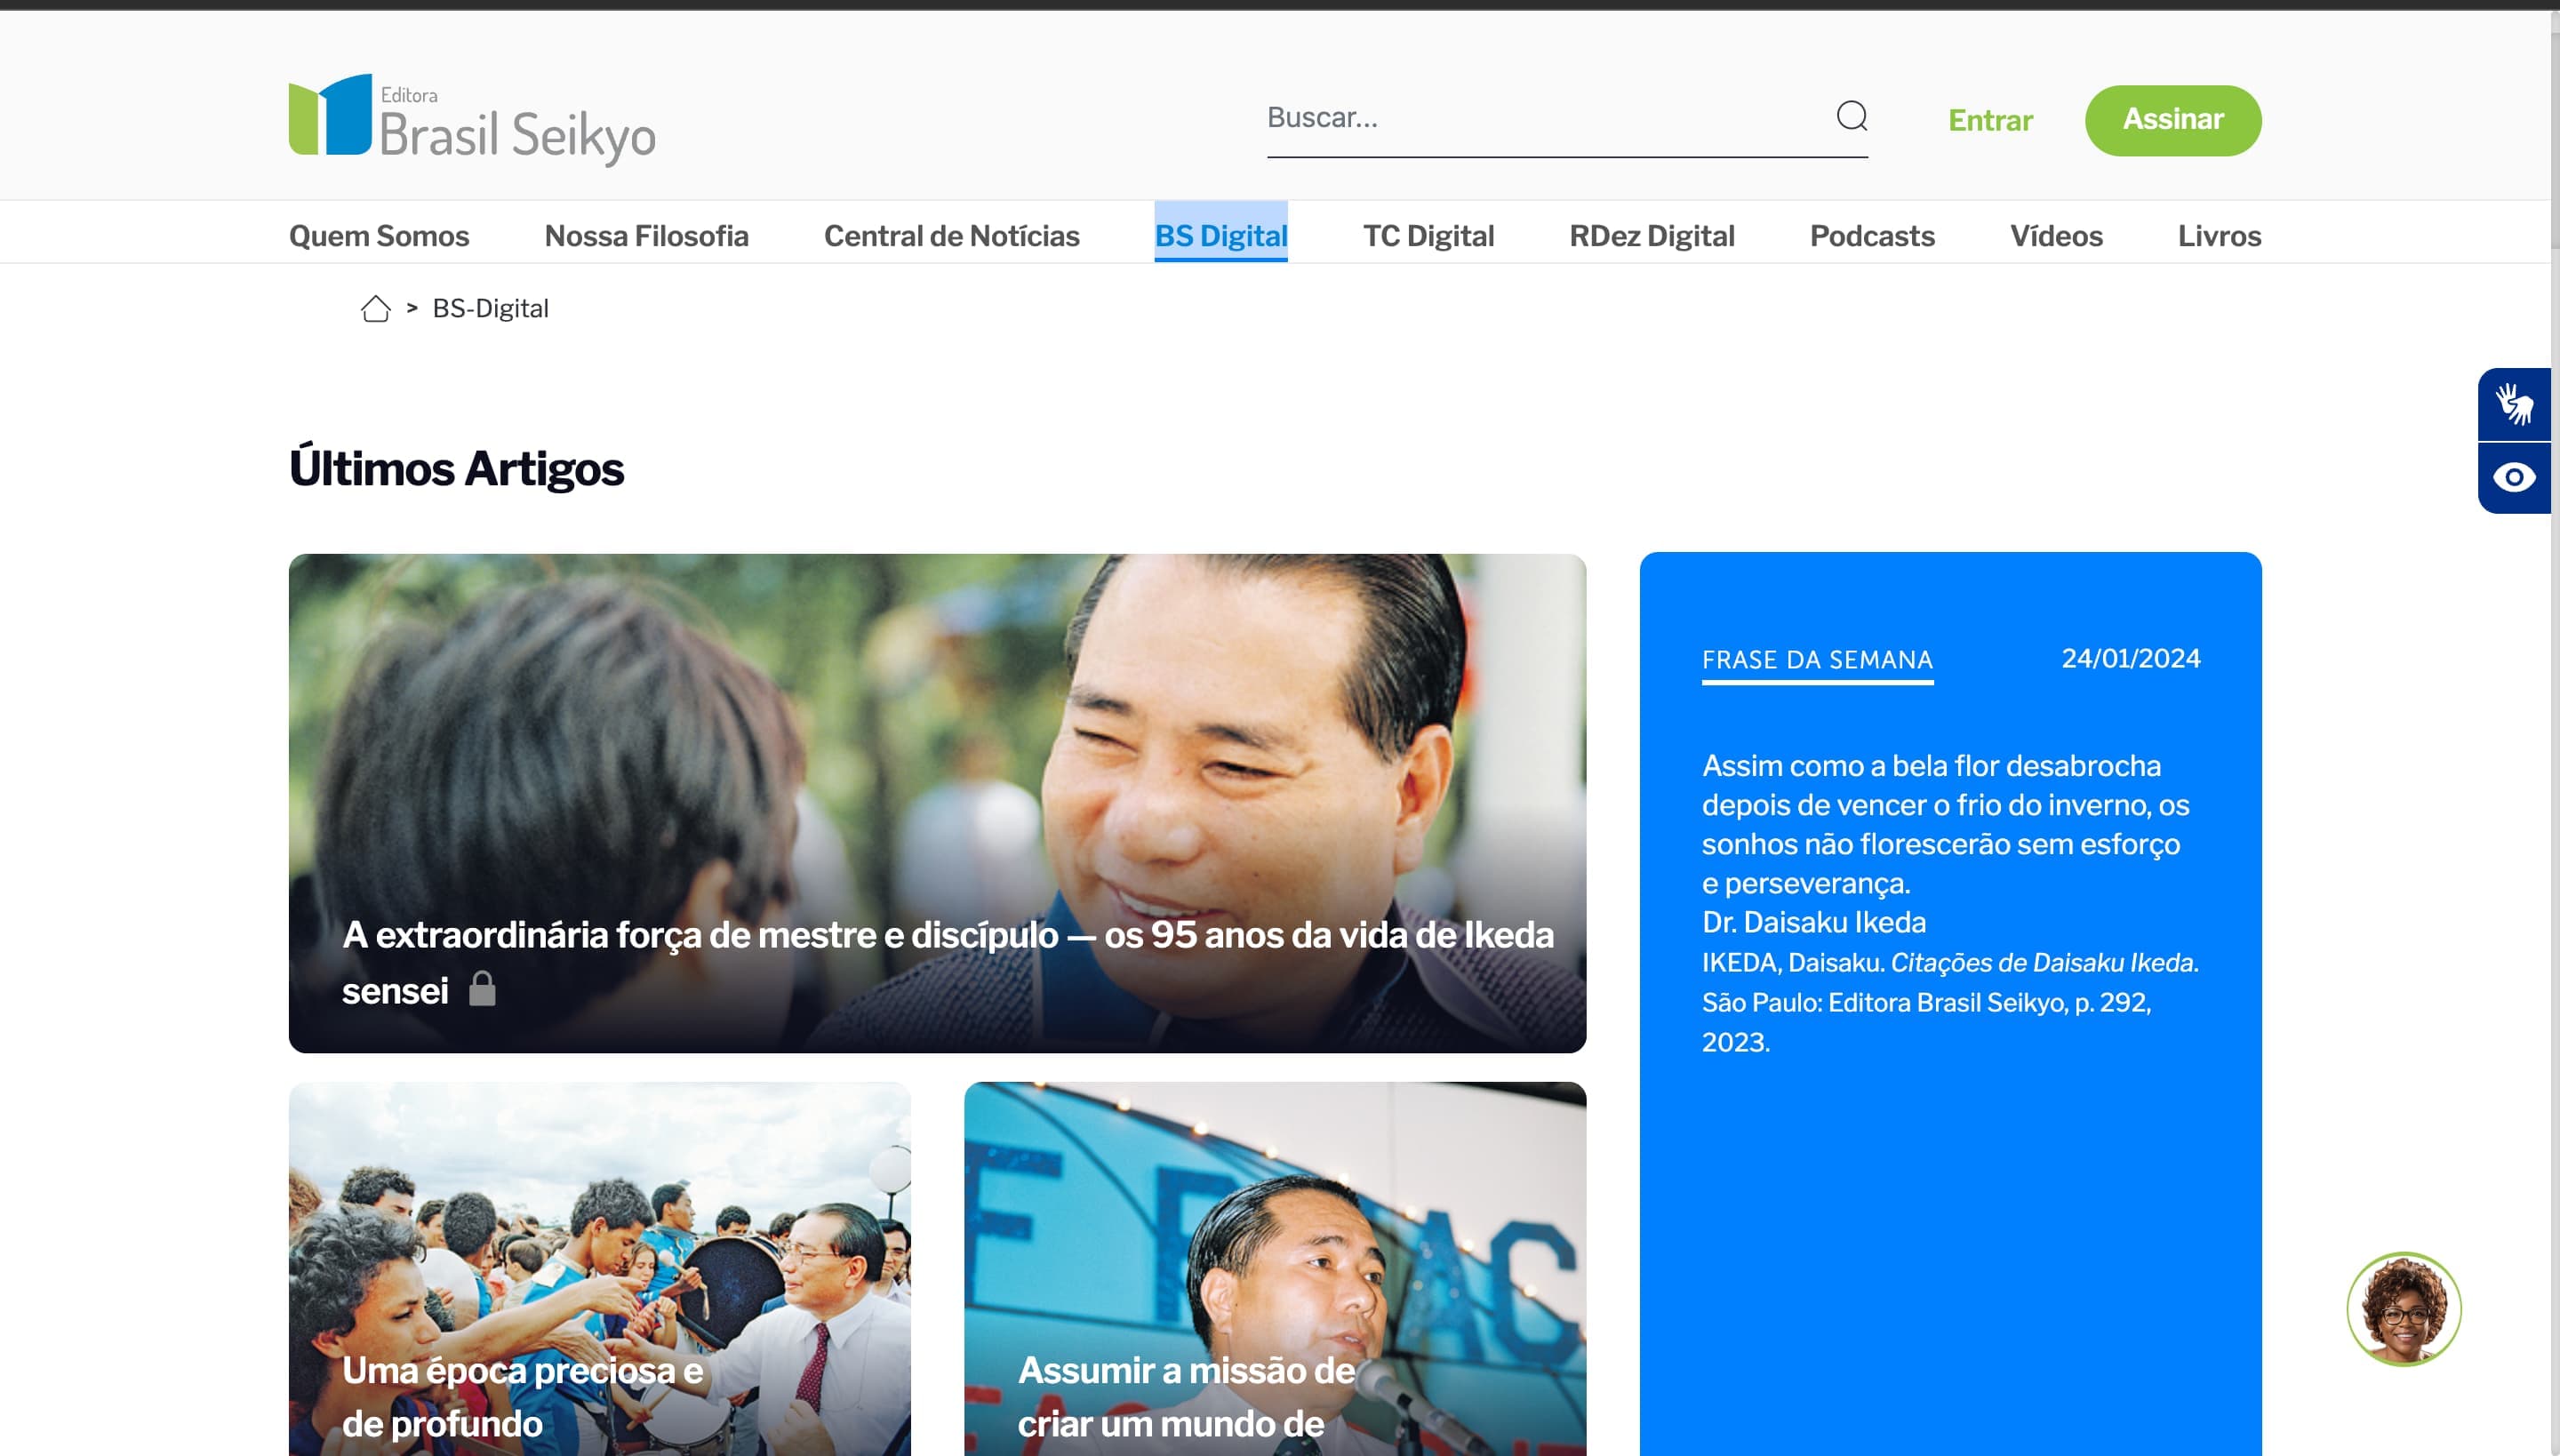Open Central de Notícias page
Screen dimensions: 2560x1456
pyautogui.click(x=951, y=236)
